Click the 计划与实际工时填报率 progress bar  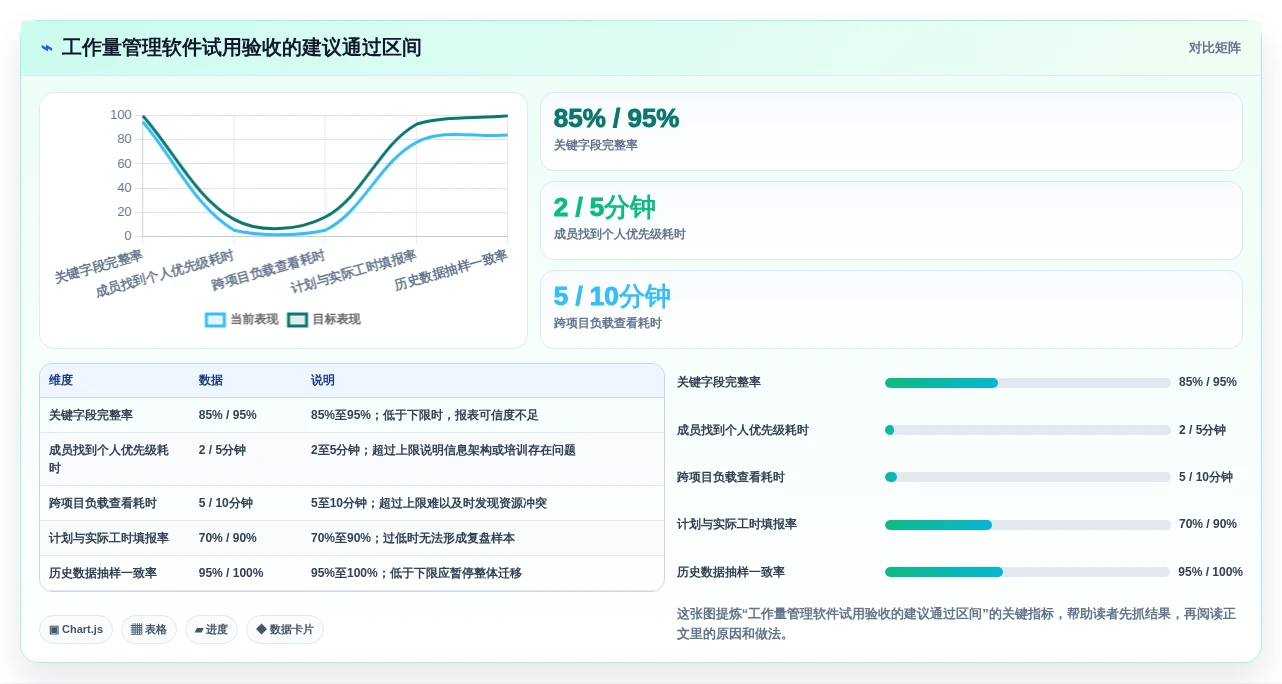1027,525
